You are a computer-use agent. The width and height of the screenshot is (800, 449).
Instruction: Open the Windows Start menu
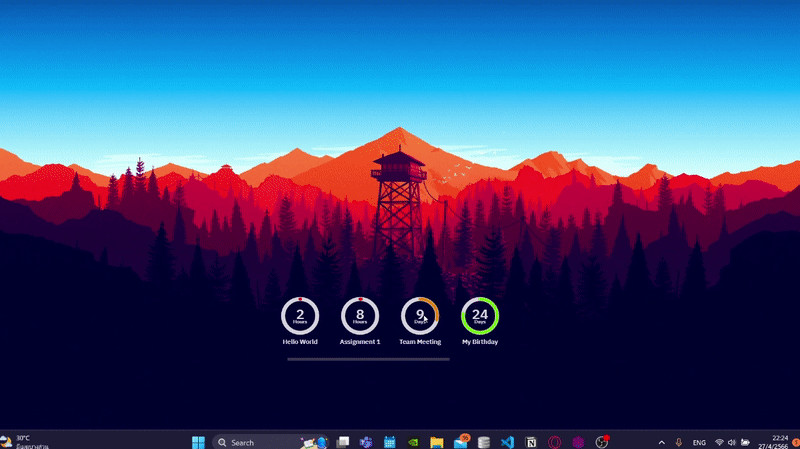pos(198,442)
